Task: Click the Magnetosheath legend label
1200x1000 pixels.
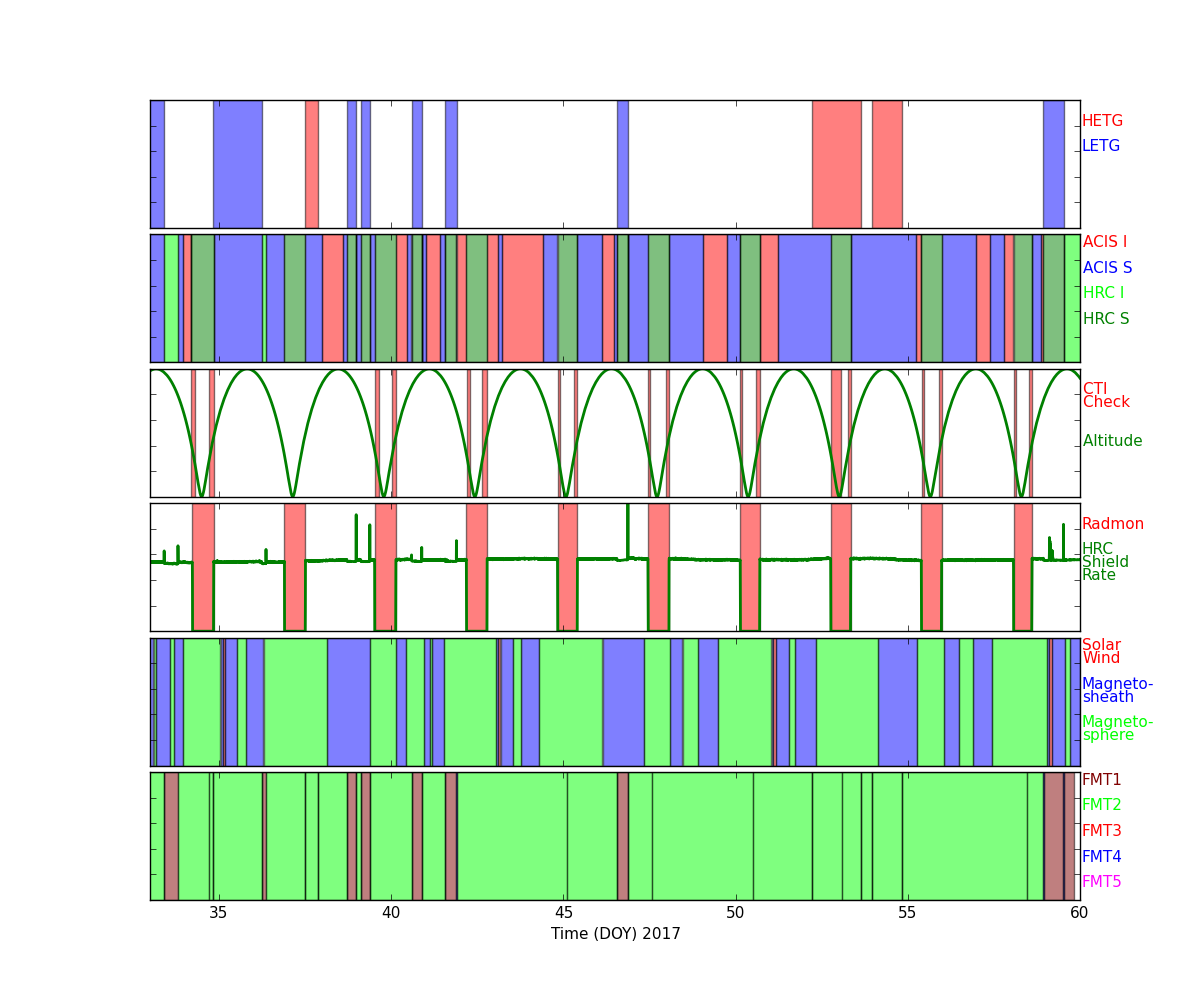Action: (1117, 691)
